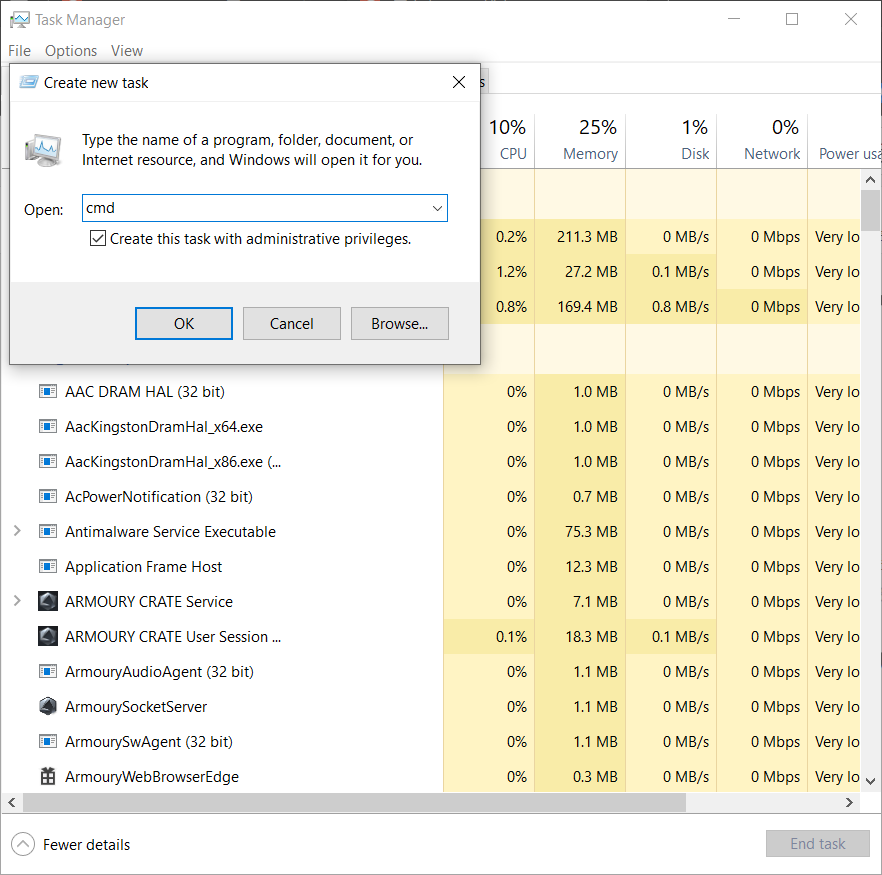The height and width of the screenshot is (875, 882).
Task: Click the 169.4 MB memory value
Action: (x=587, y=306)
